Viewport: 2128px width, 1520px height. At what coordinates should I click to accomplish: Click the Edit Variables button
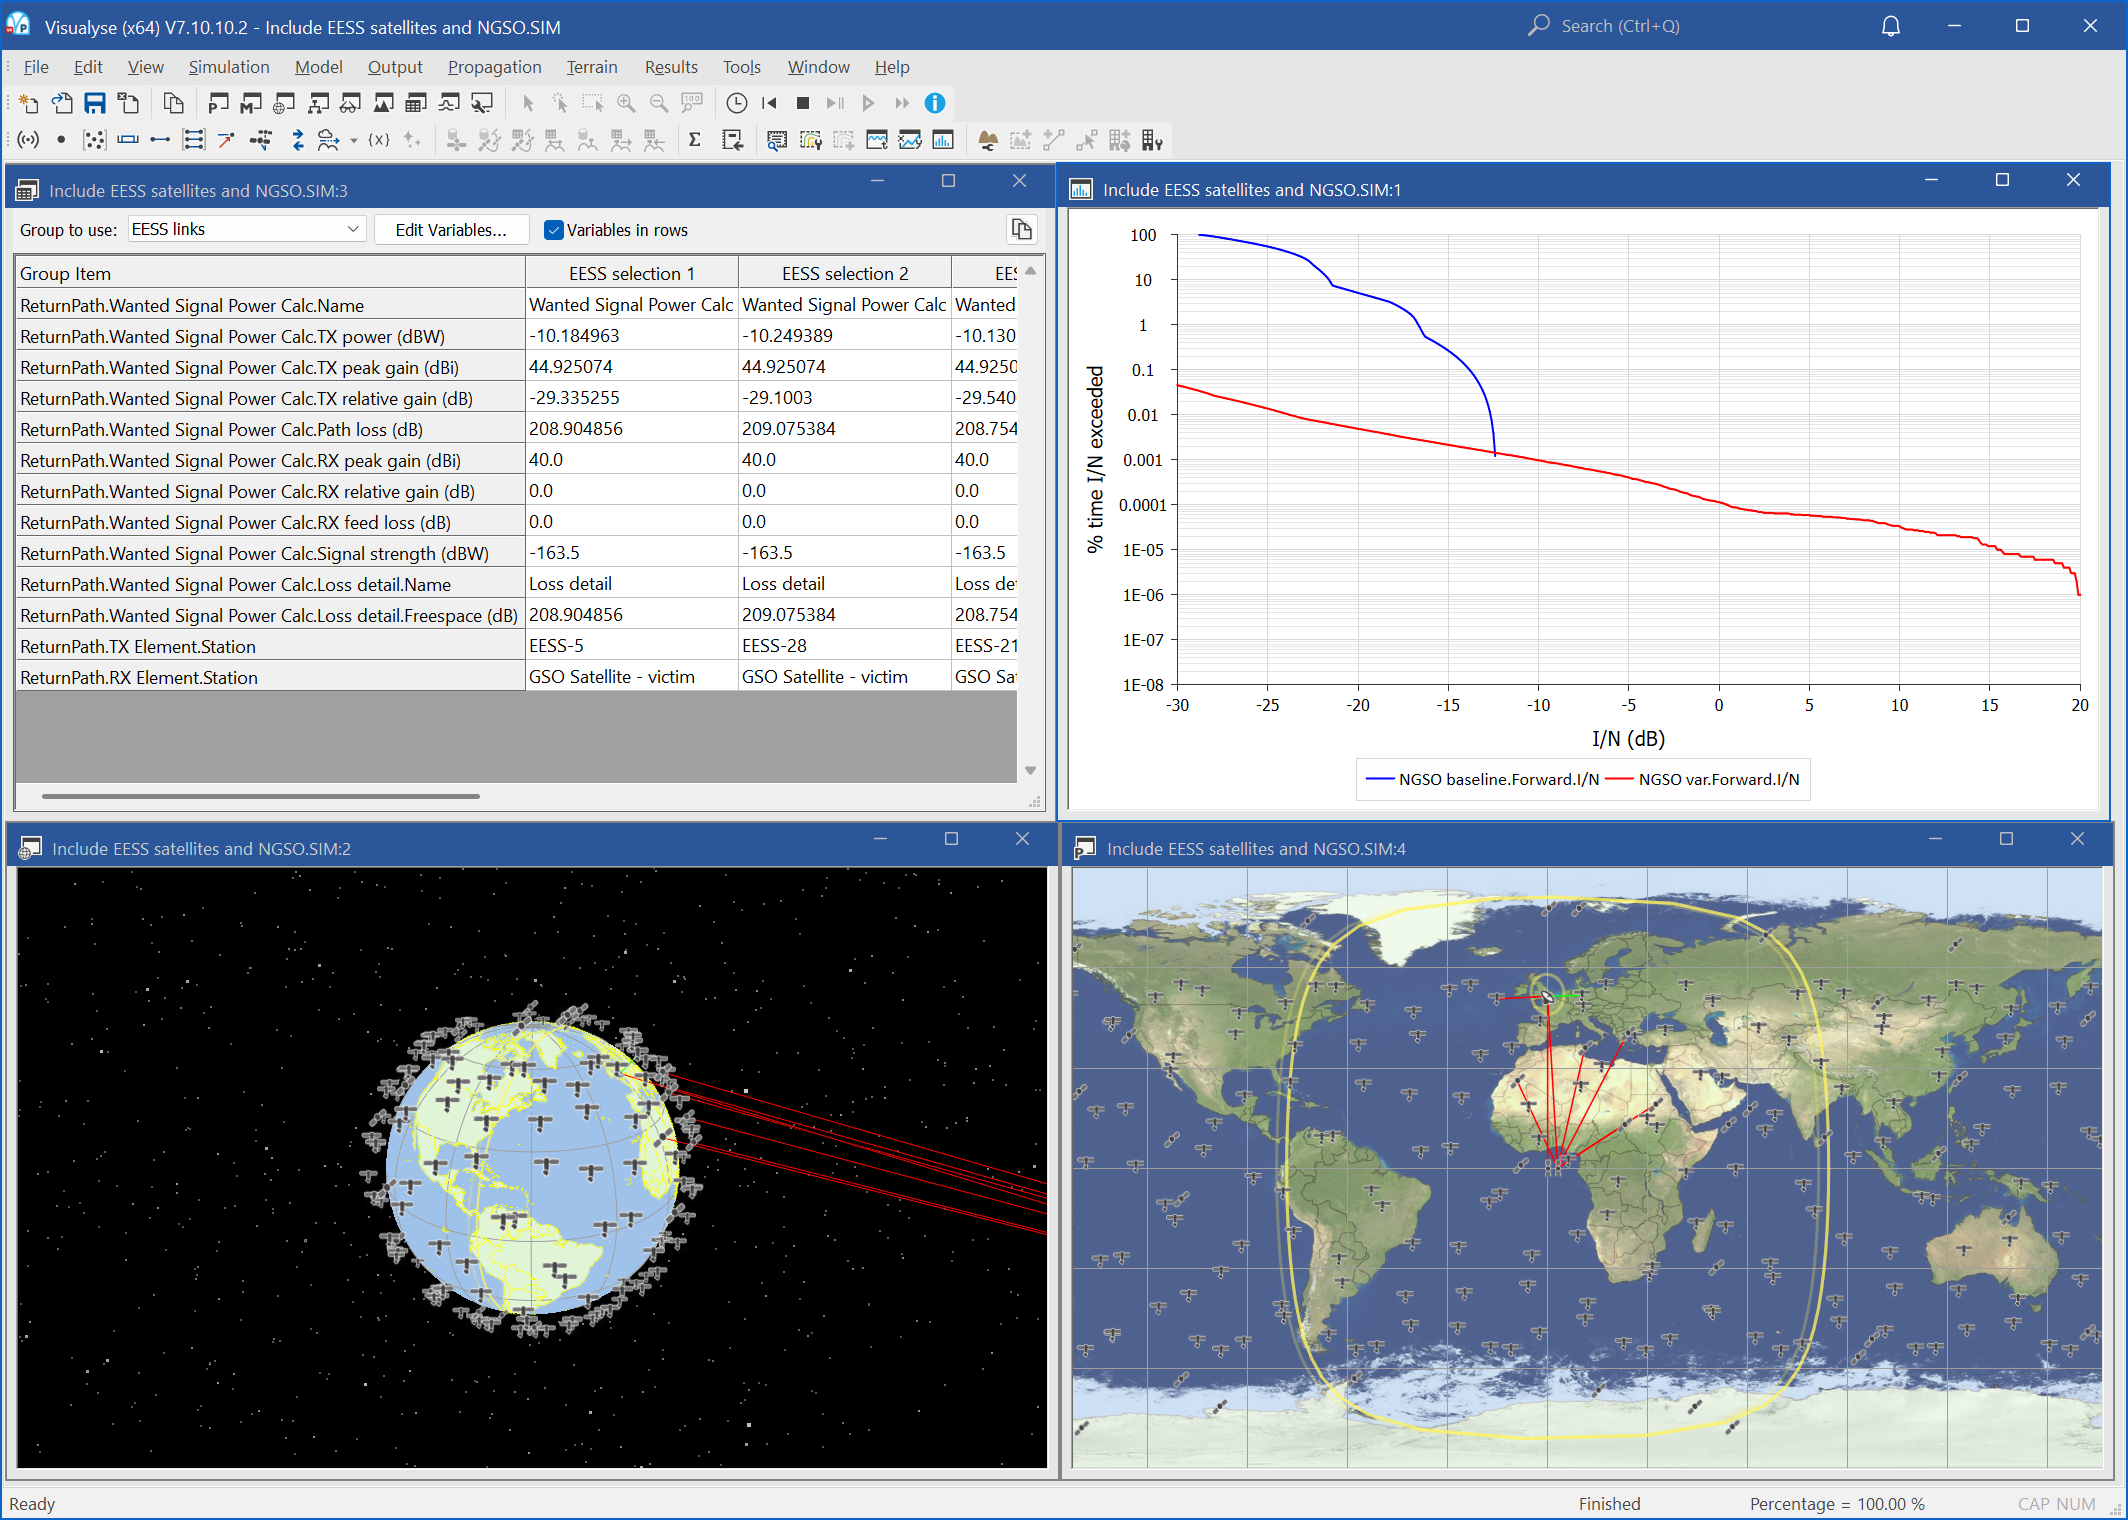tap(451, 230)
